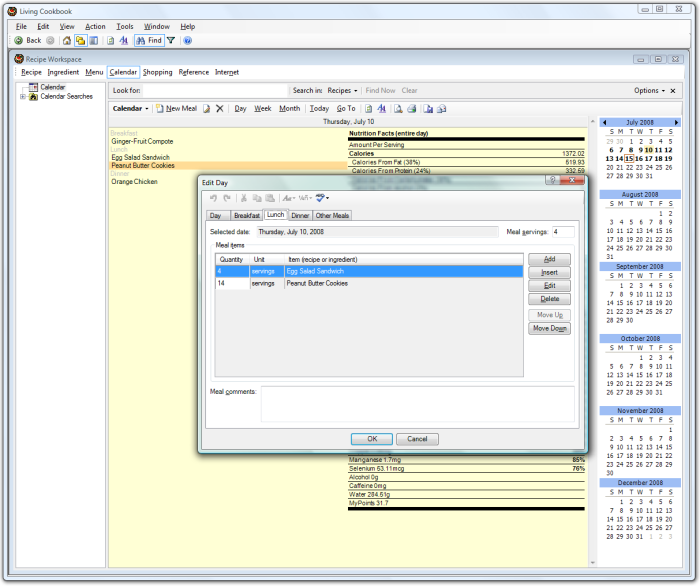Viewport: 700px width, 586px height.
Task: Toggle the folders pane icon in main toolbar
Action: [80, 41]
